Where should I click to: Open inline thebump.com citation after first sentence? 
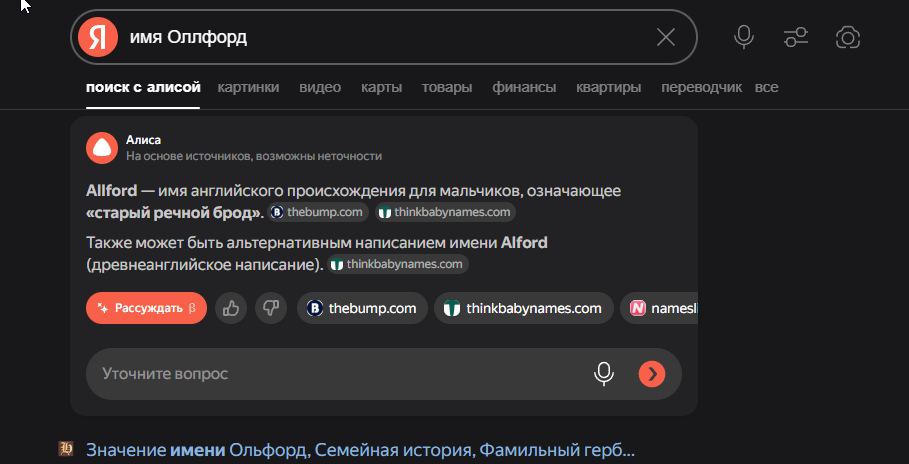click(x=318, y=212)
